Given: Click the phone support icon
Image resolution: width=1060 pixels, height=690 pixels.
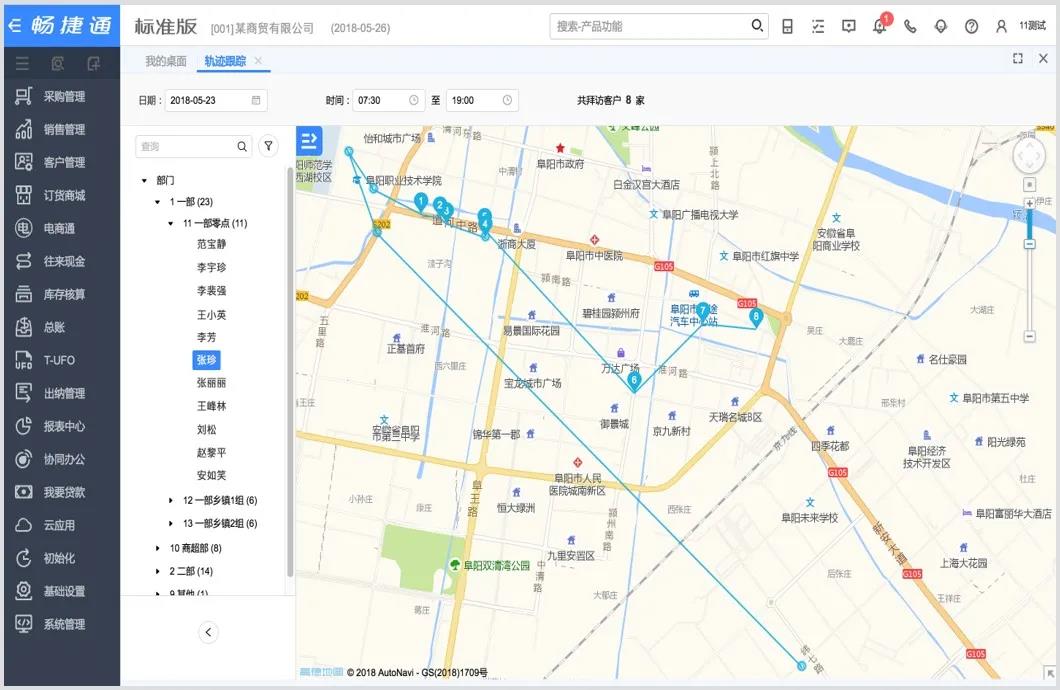Looking at the screenshot, I should 911,26.
